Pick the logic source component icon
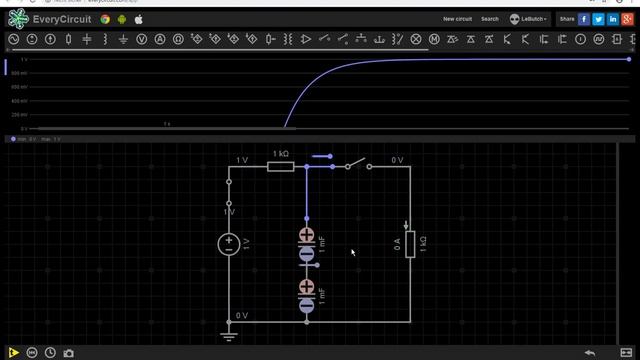 coord(580,39)
